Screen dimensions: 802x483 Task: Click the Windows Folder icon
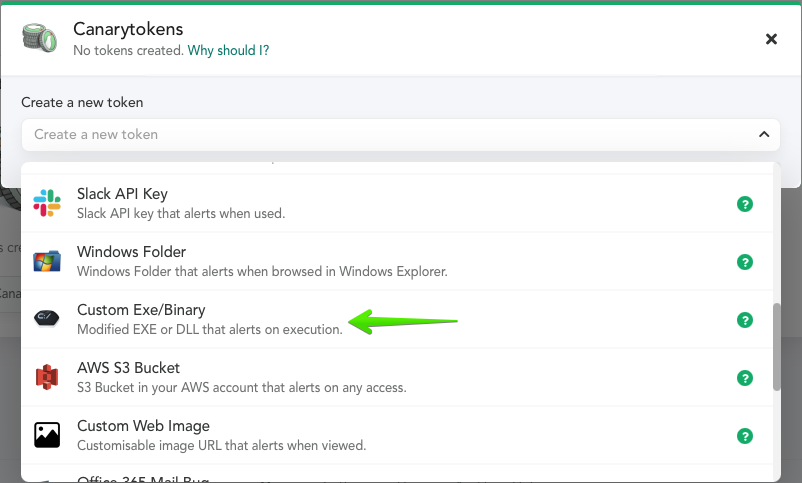47,261
